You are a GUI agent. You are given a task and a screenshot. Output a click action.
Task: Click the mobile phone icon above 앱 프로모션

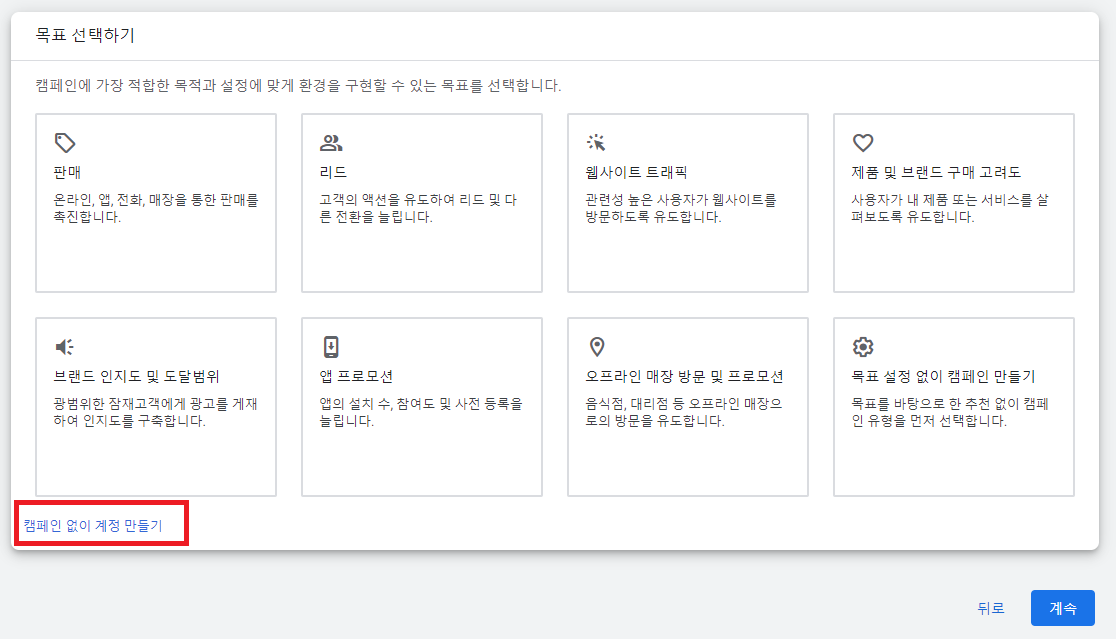coord(332,346)
